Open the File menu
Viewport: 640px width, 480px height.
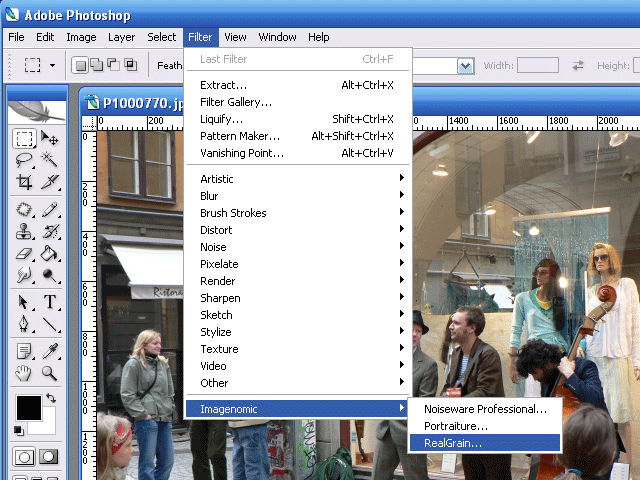16,37
